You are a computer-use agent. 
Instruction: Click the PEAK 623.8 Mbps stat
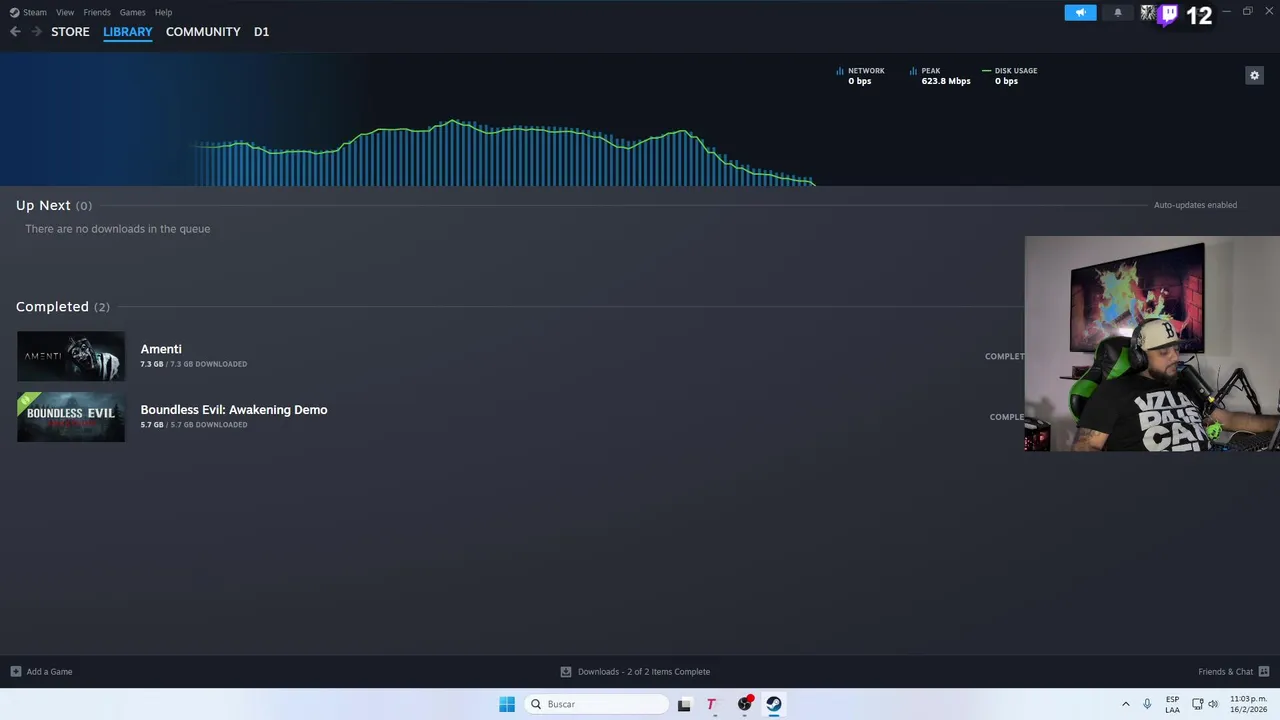[x=940, y=76]
